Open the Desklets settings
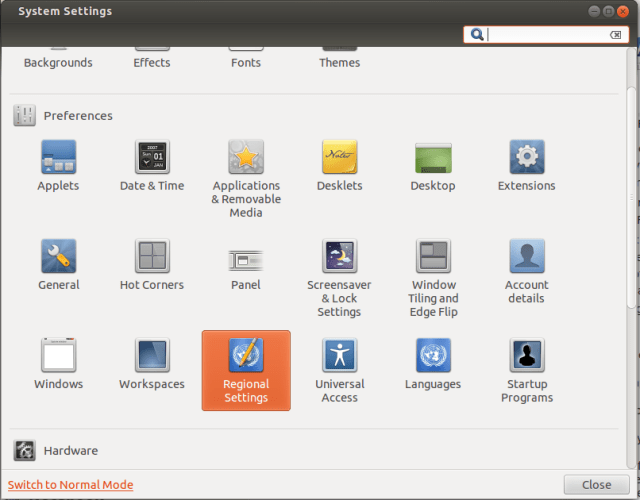 pos(339,158)
